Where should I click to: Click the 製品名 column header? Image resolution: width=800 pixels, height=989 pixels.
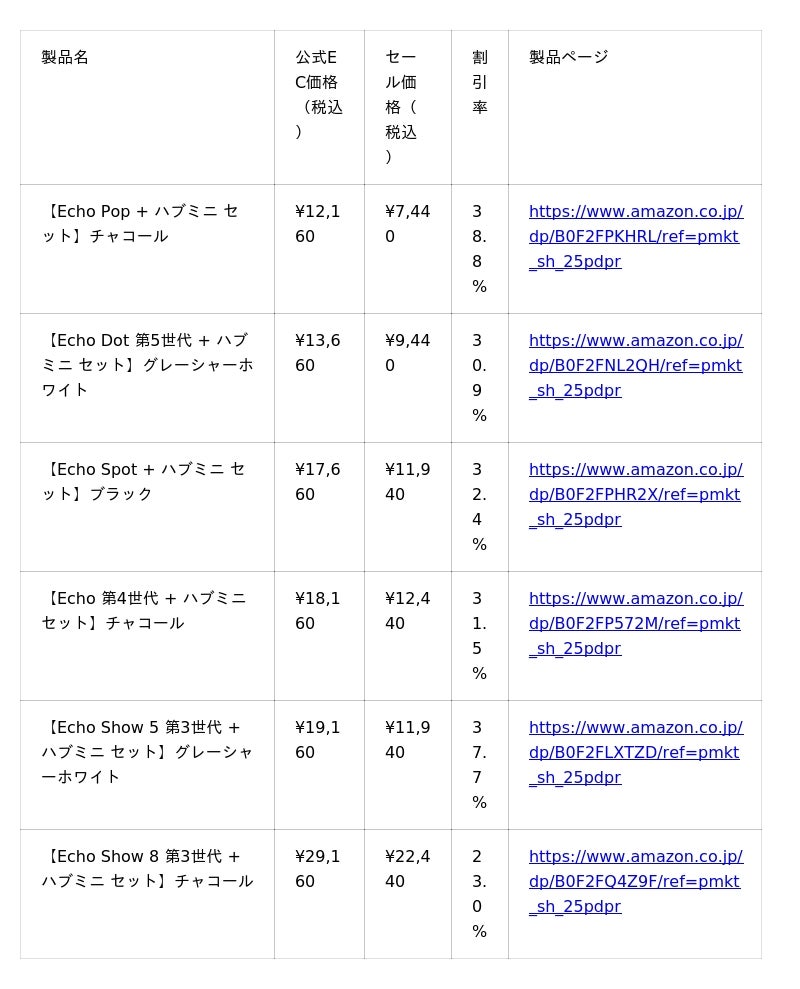(65, 58)
